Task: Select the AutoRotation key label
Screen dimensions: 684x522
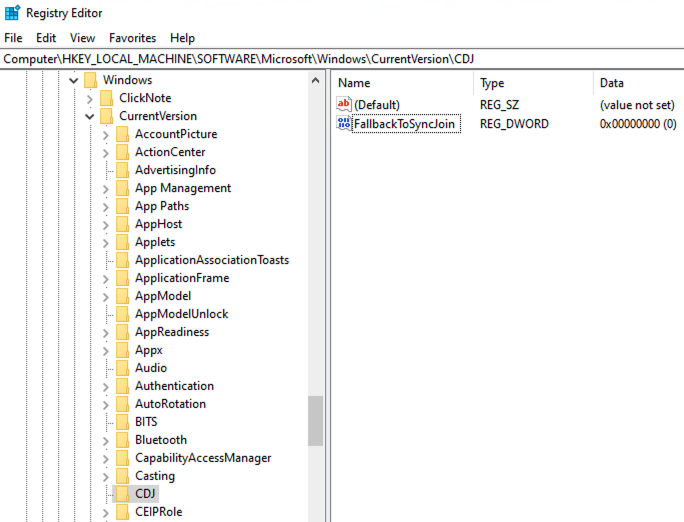Action: 171,404
